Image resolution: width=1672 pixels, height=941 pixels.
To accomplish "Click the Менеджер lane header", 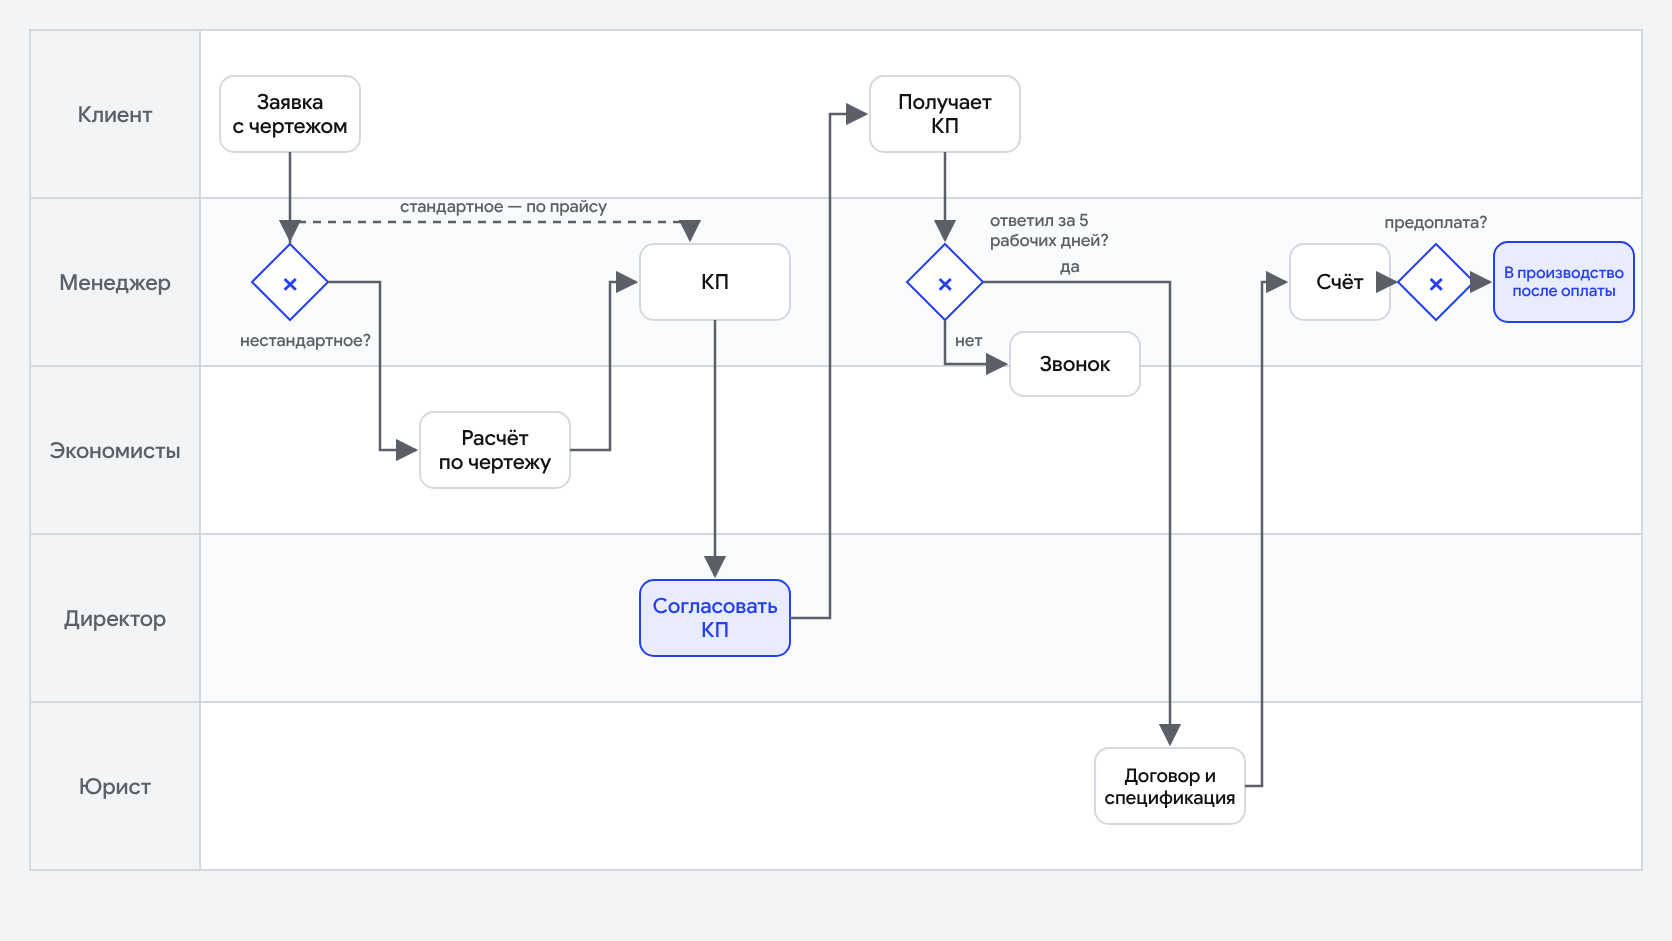I will click(x=115, y=282).
